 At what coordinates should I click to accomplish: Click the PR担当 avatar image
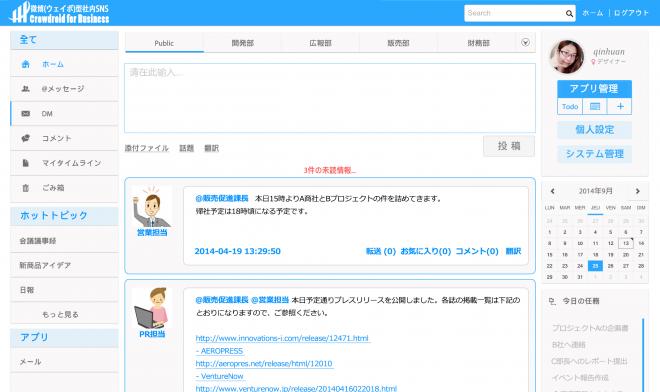pos(152,308)
